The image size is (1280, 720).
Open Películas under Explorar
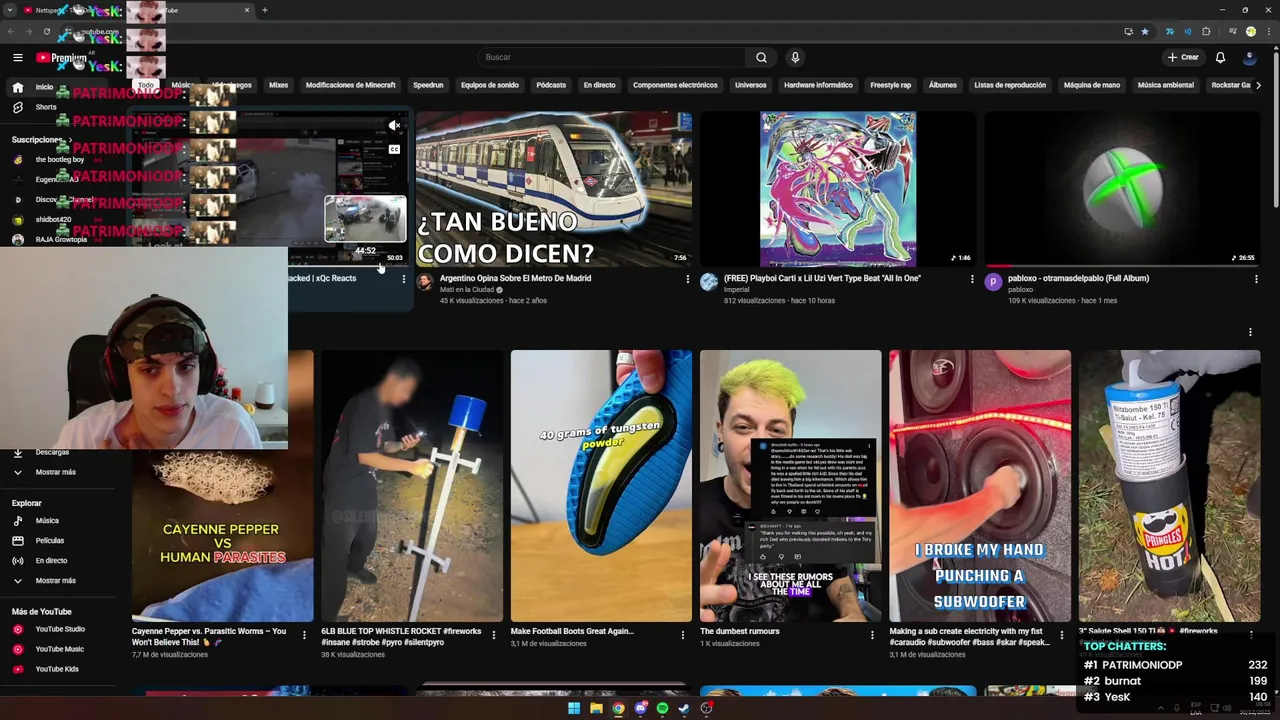tap(49, 541)
